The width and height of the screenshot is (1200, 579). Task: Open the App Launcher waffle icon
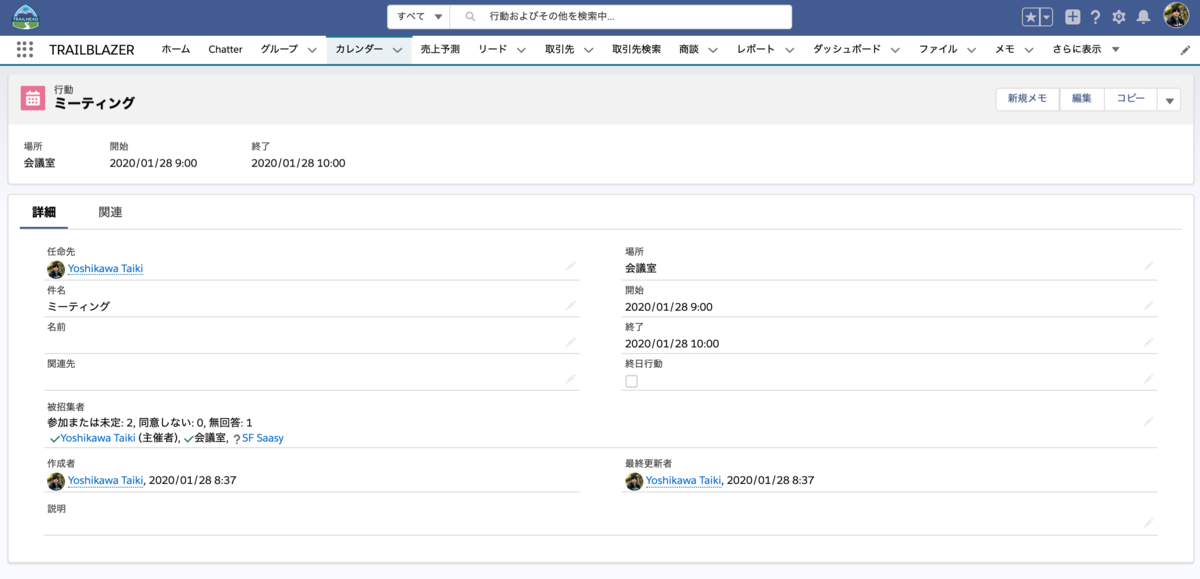point(24,48)
